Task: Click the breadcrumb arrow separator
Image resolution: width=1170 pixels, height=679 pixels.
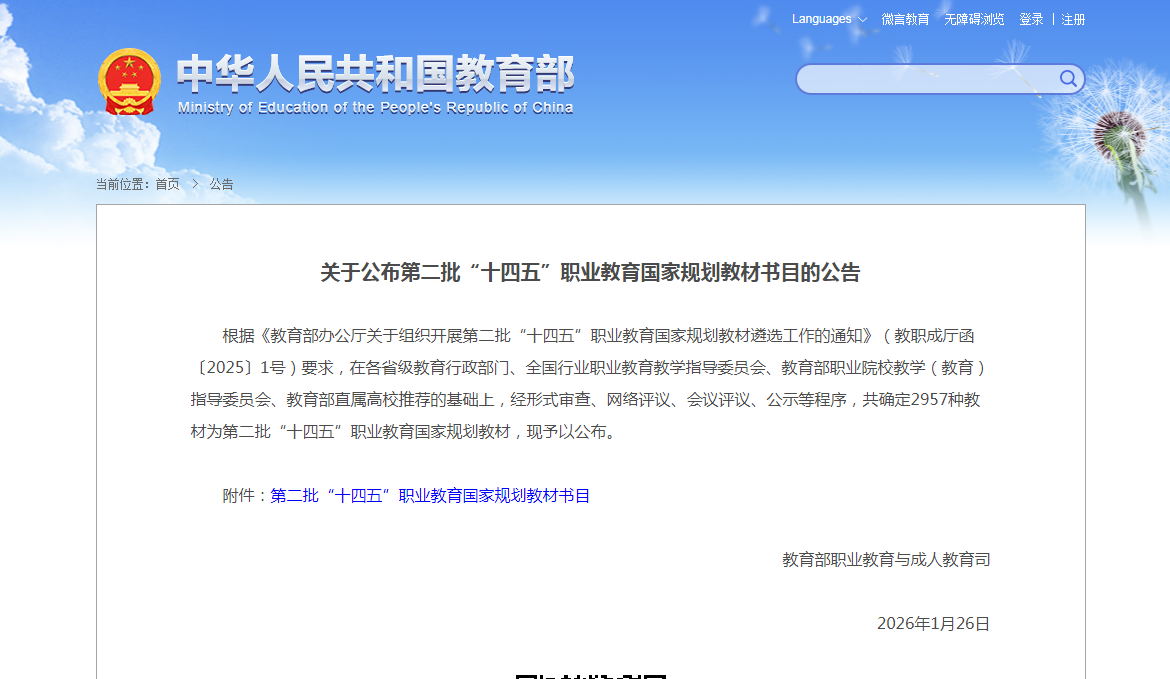Action: (x=195, y=184)
